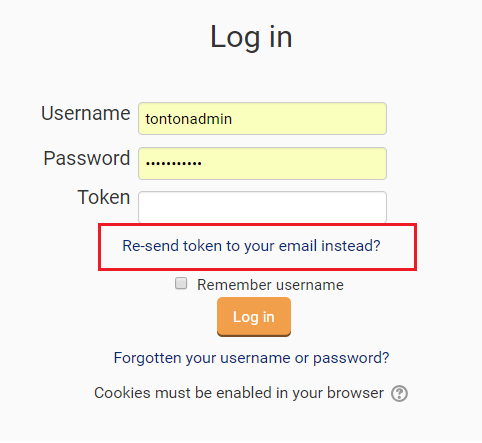Focus the Username input field
This screenshot has height=443, width=482.
(x=262, y=119)
